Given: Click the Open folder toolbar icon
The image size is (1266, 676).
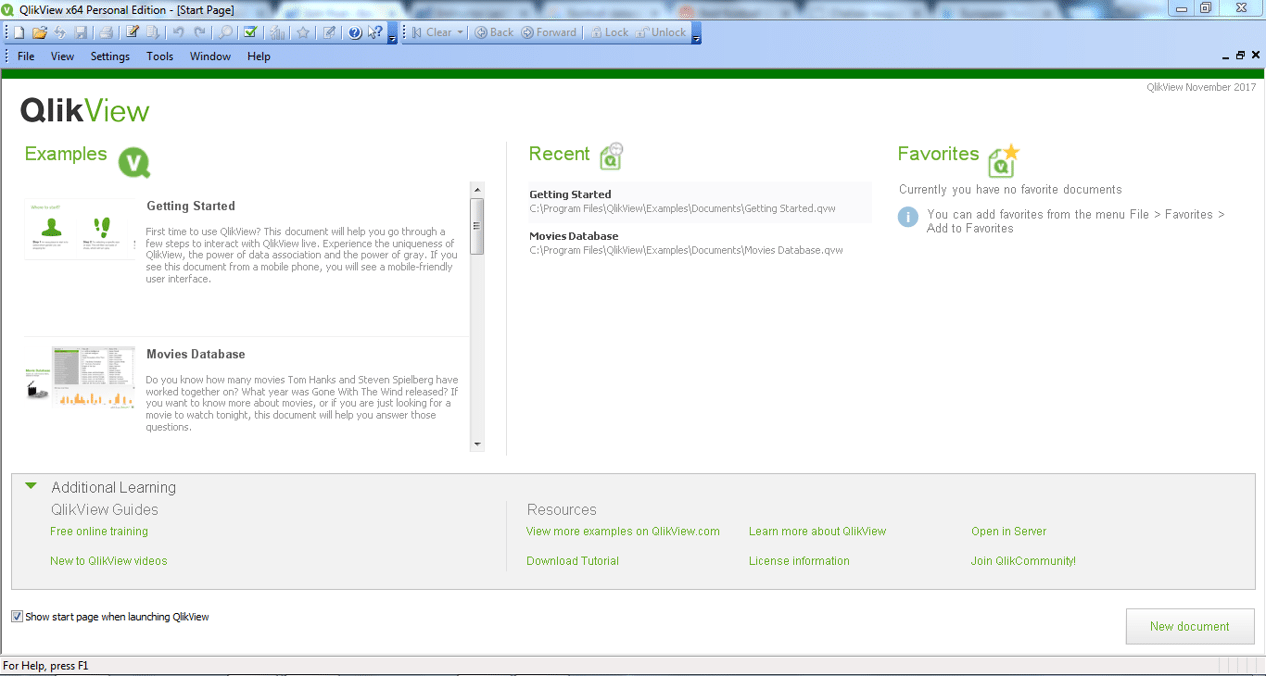Looking at the screenshot, I should coord(40,32).
